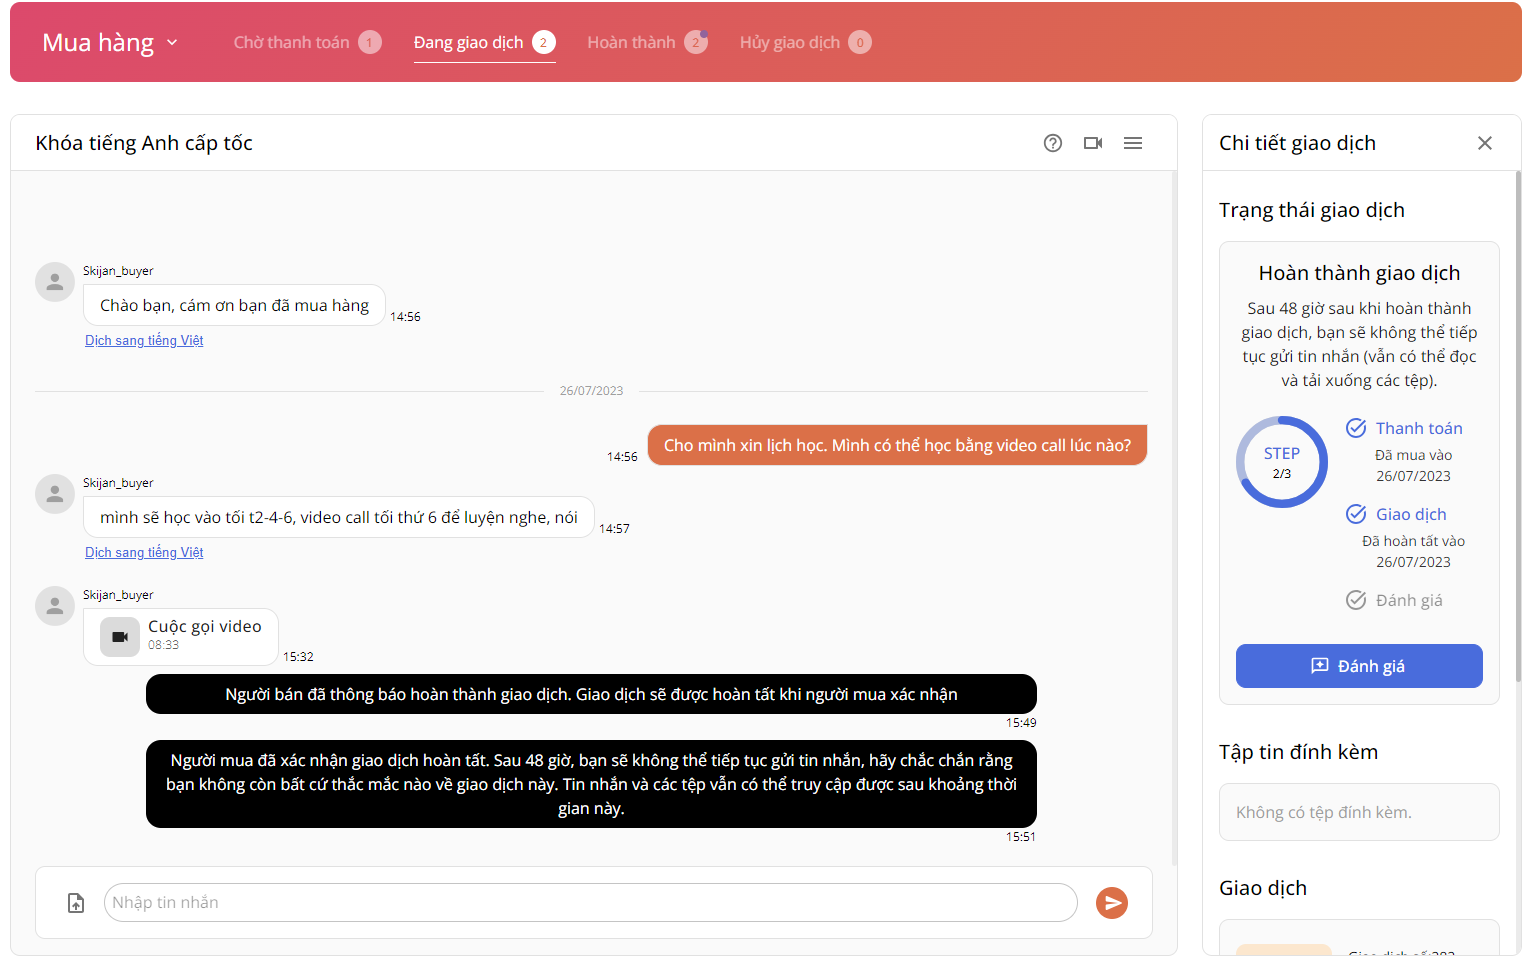Send the message with orange arrow button
Screen dimensions: 1534x972
(x=1112, y=903)
